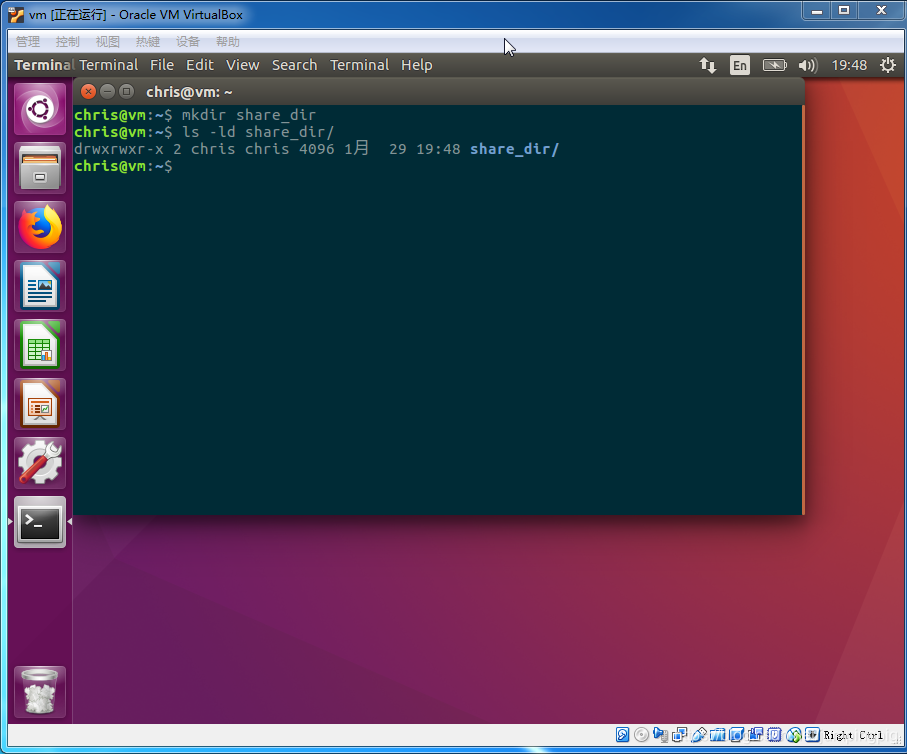Open the 控制 menu in VirtualBox
The width and height of the screenshot is (907, 754).
68,42
